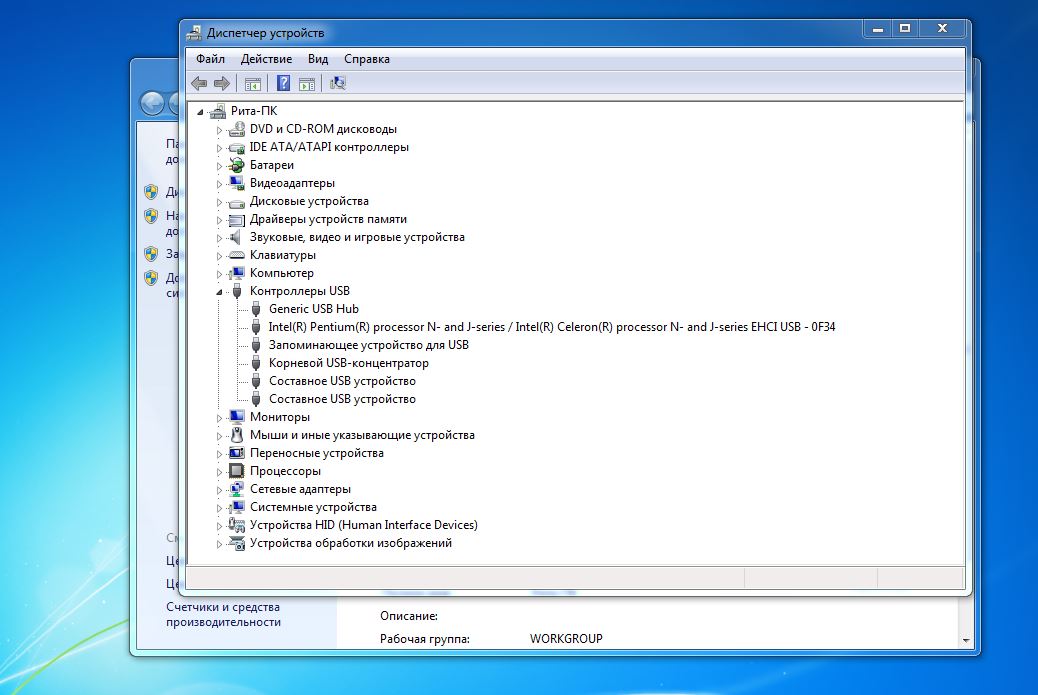Open the Файл menu

pos(211,59)
